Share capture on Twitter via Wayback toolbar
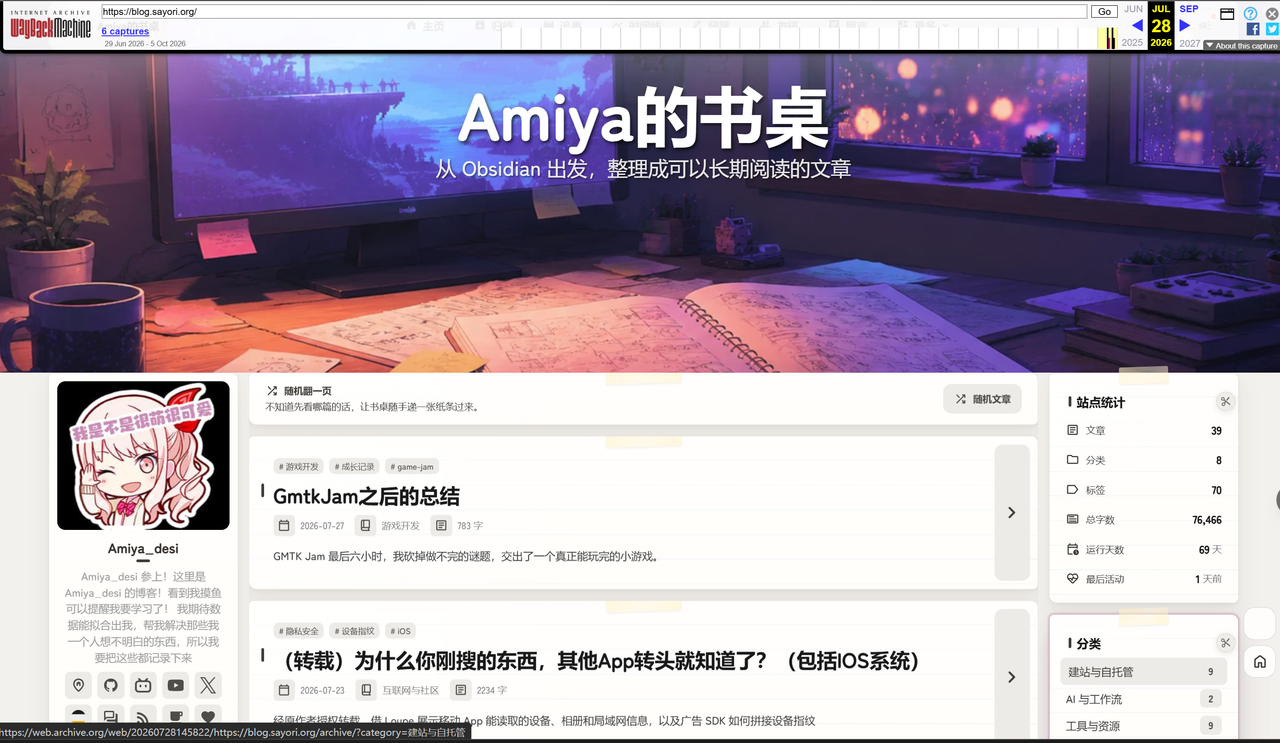The width and height of the screenshot is (1280, 743). point(1272,29)
